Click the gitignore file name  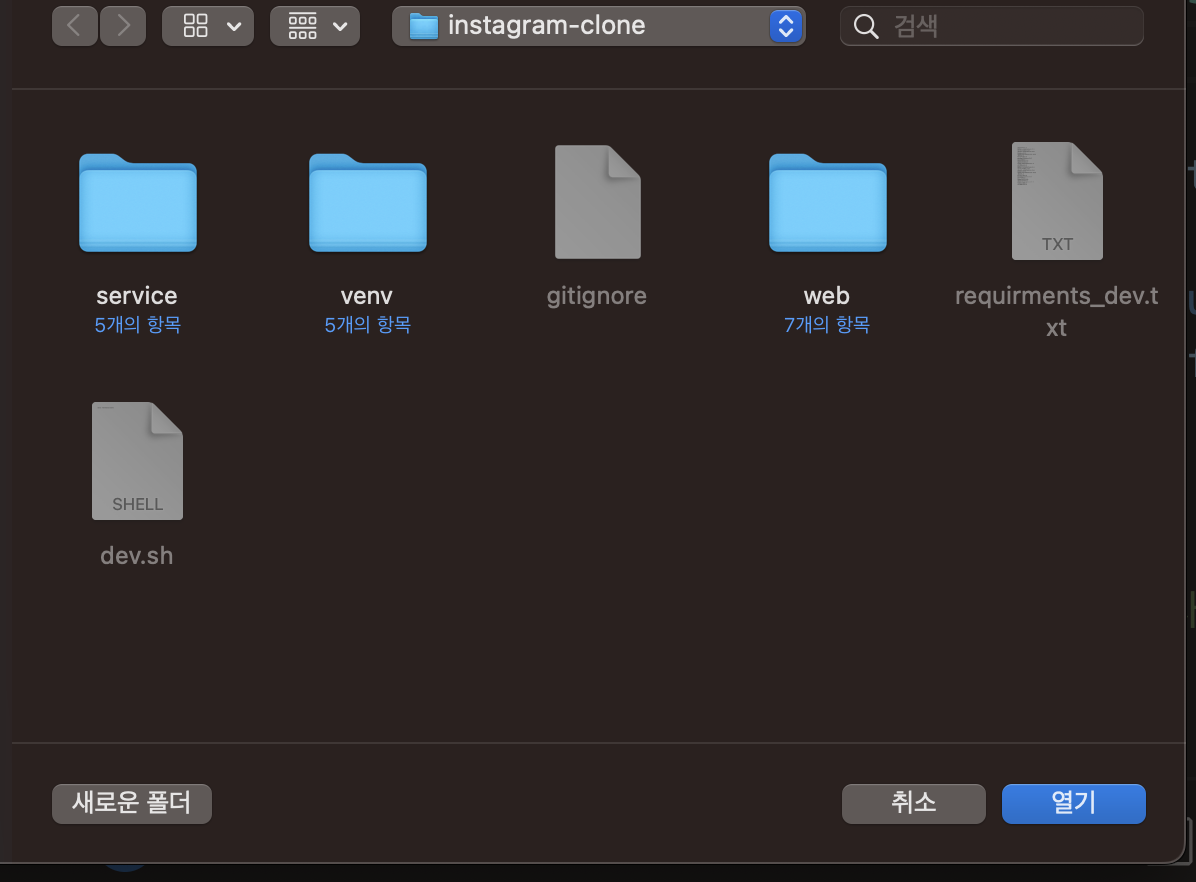tap(596, 296)
